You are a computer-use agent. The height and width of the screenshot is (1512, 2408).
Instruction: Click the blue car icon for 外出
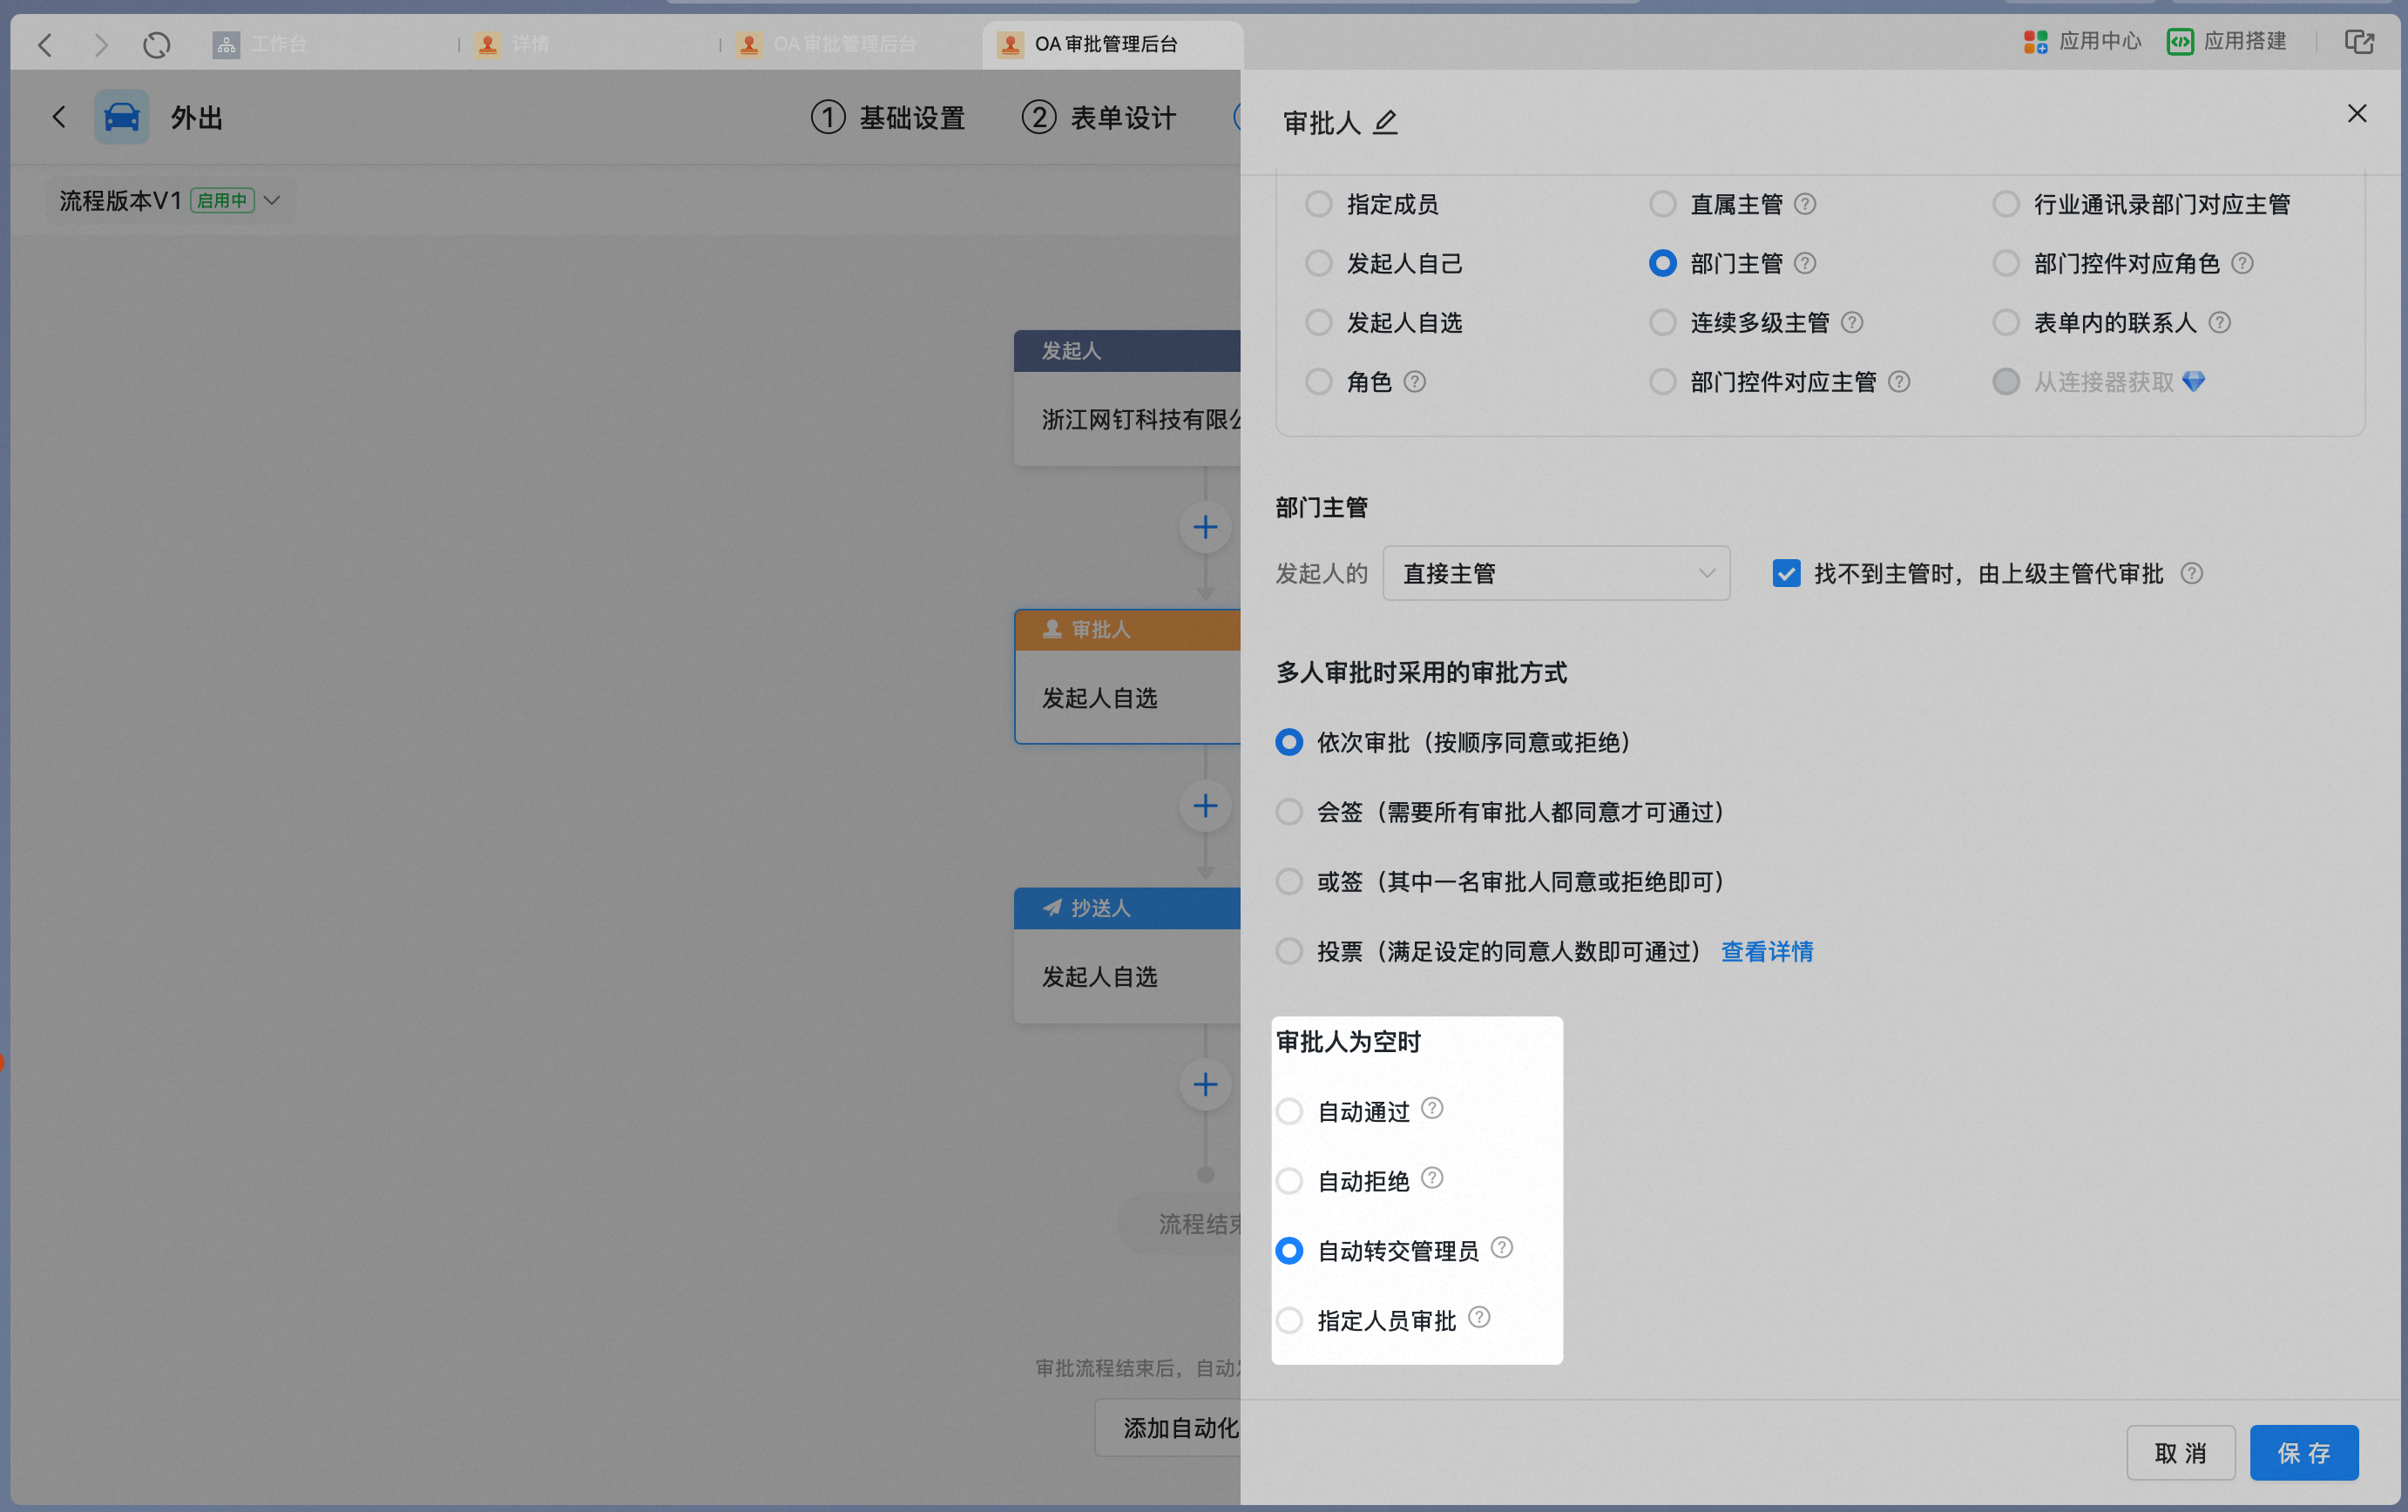click(x=122, y=117)
